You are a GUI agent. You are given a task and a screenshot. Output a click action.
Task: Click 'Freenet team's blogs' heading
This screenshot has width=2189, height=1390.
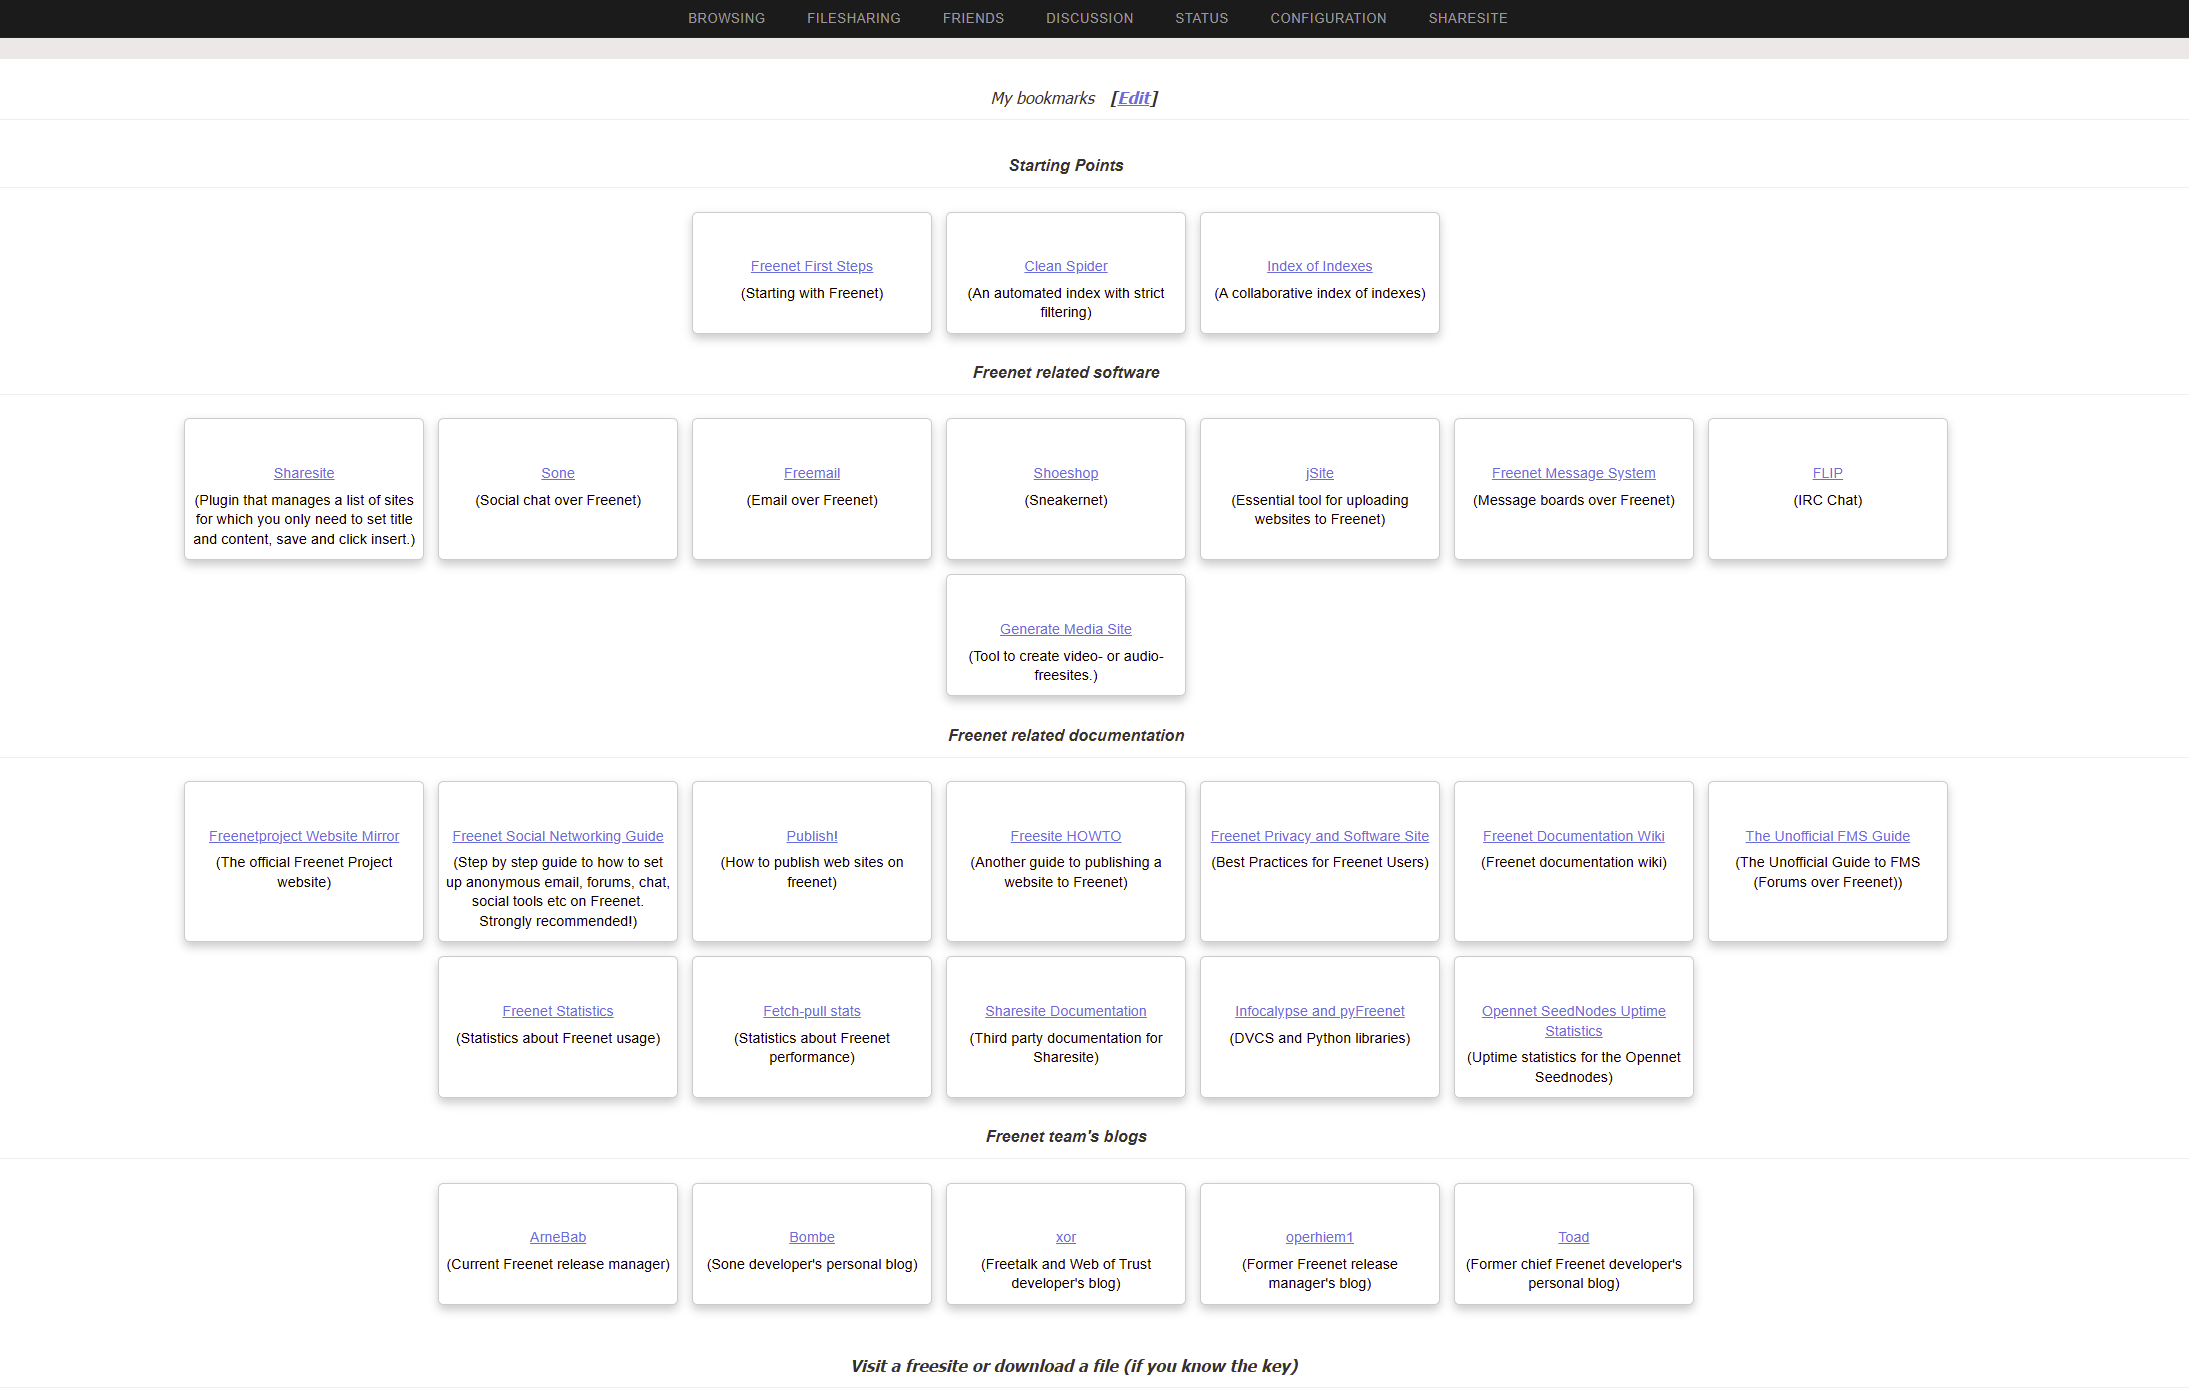(x=1065, y=1136)
